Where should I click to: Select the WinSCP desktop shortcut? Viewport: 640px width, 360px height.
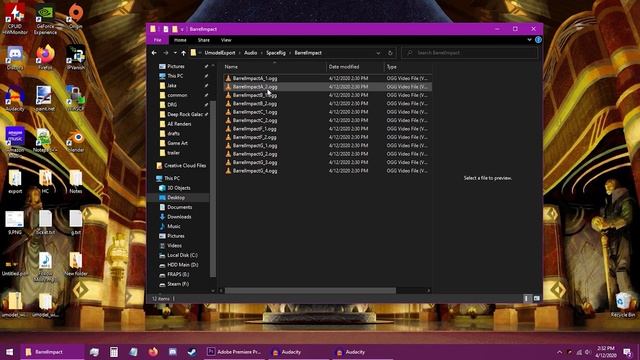pos(76,99)
